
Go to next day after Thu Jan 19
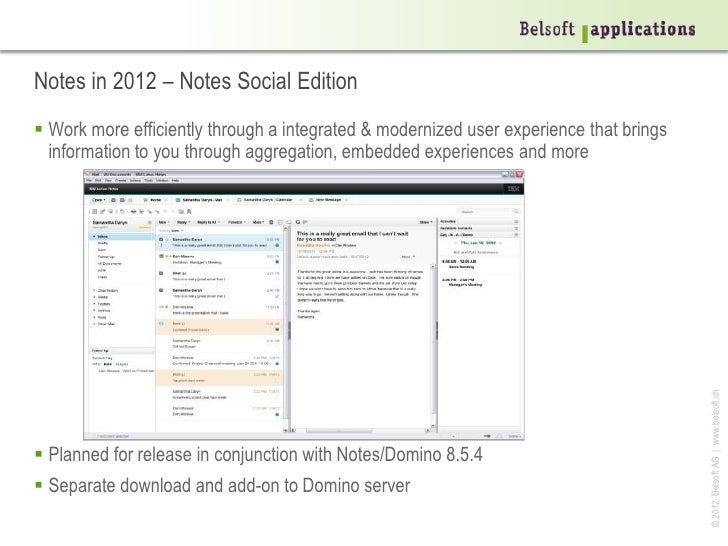pos(500,243)
